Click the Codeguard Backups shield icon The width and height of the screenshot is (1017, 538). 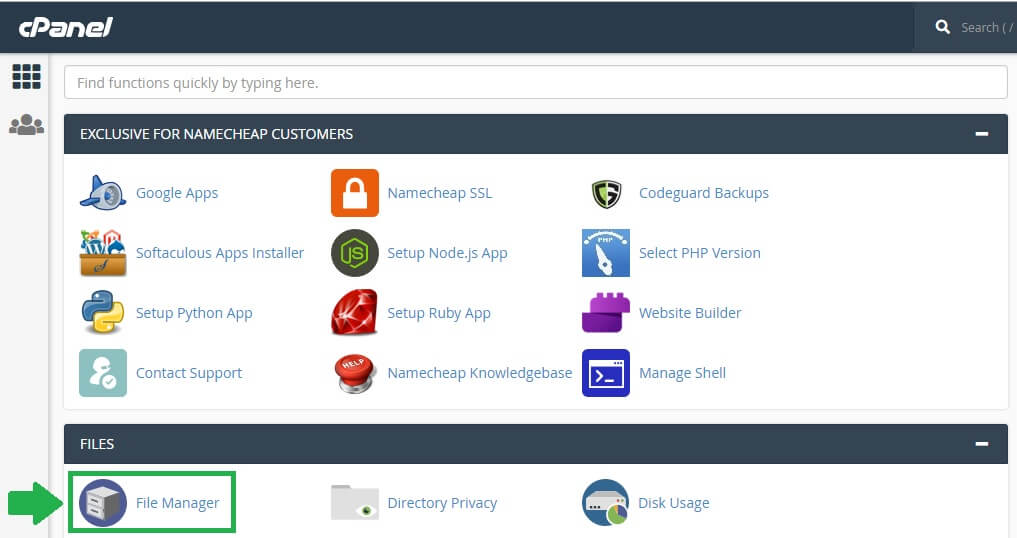(x=606, y=193)
